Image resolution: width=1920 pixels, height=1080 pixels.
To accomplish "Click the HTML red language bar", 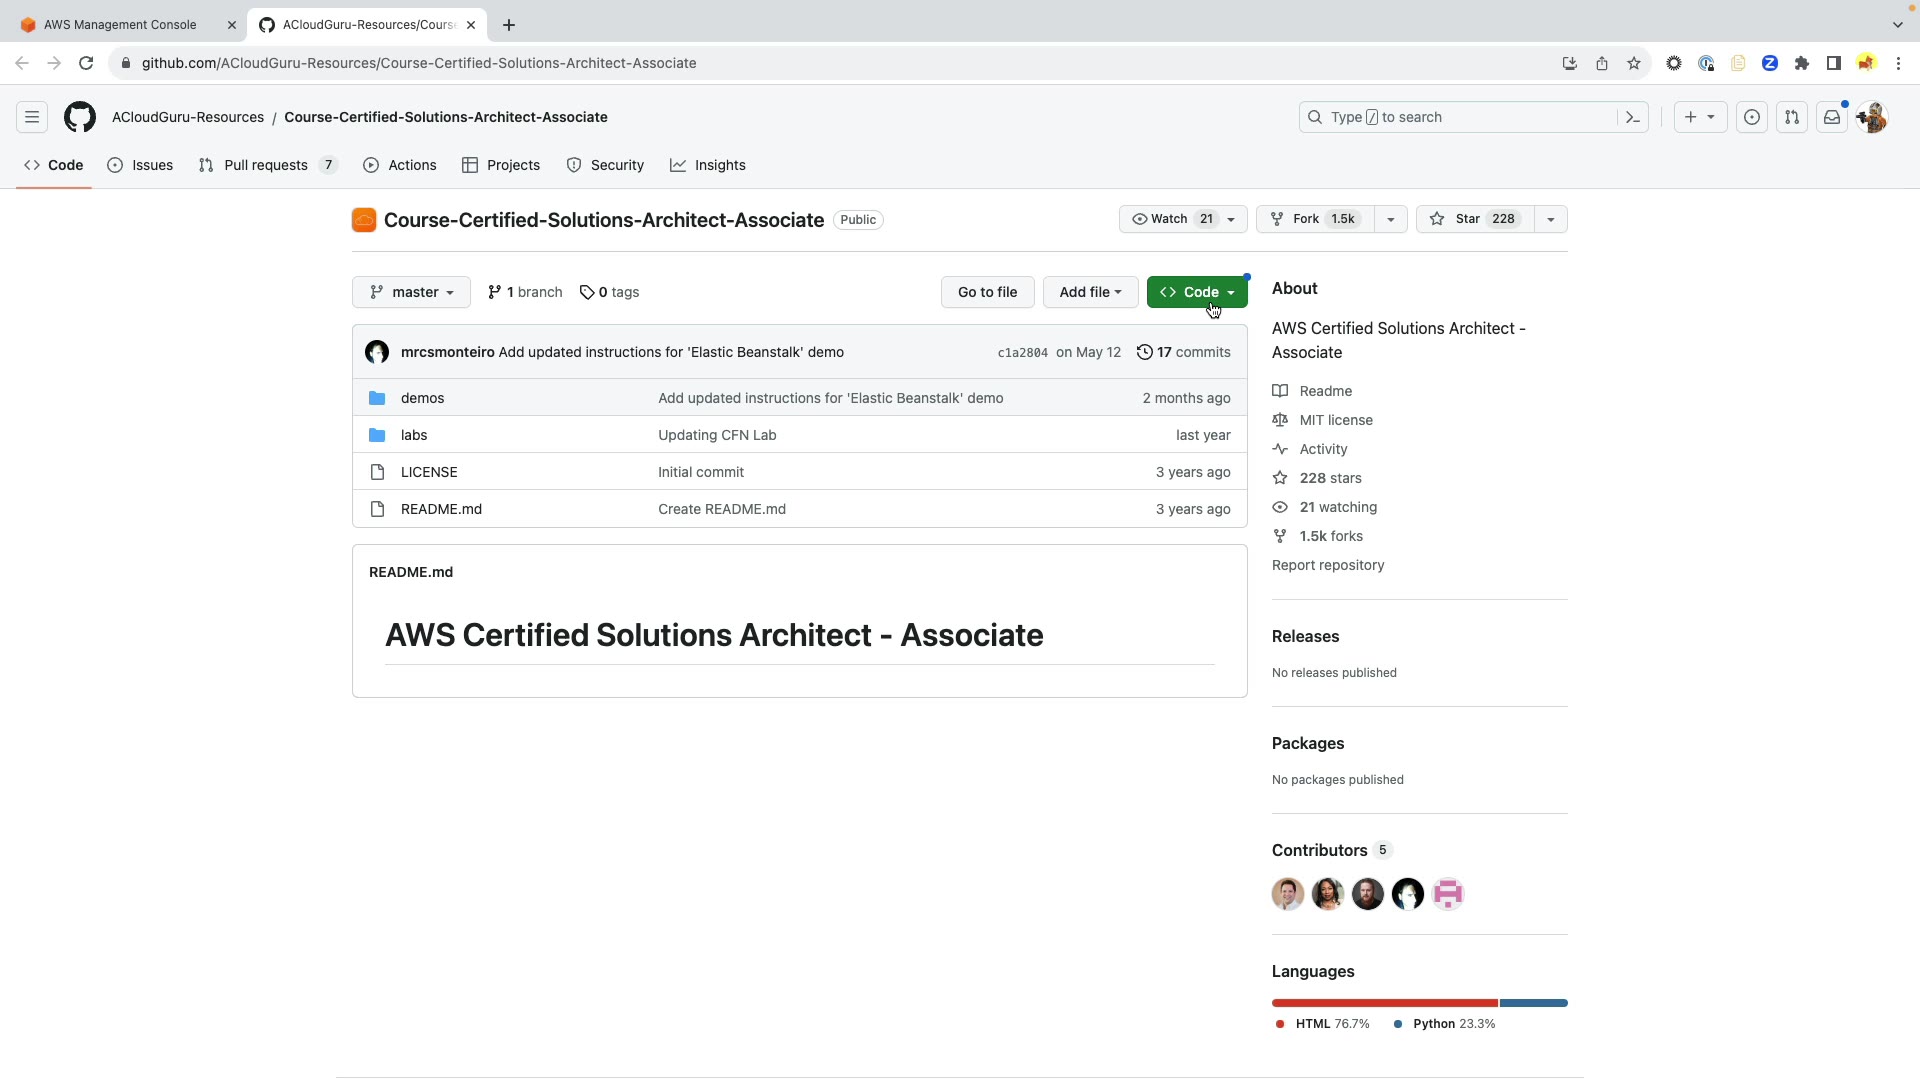I will pyautogui.click(x=1384, y=1002).
